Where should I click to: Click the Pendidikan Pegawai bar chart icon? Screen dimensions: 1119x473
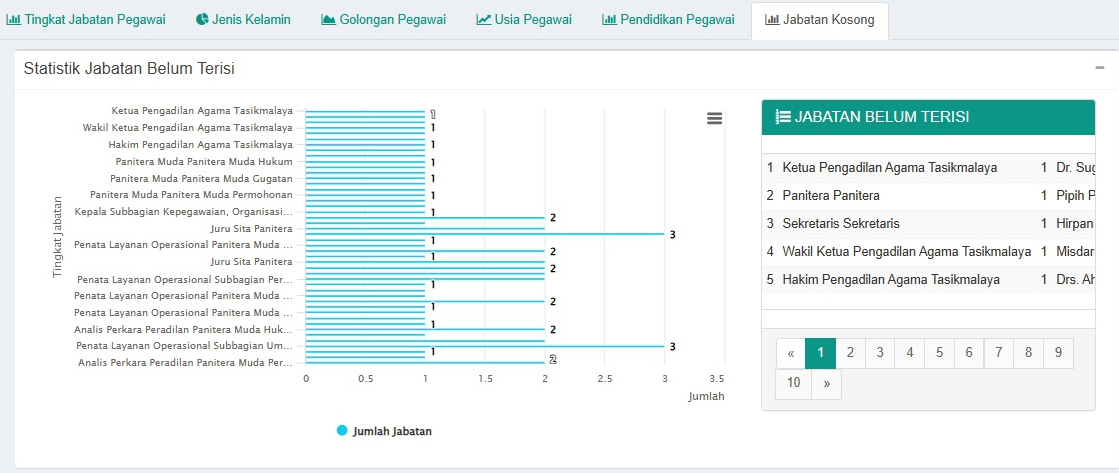click(x=609, y=20)
